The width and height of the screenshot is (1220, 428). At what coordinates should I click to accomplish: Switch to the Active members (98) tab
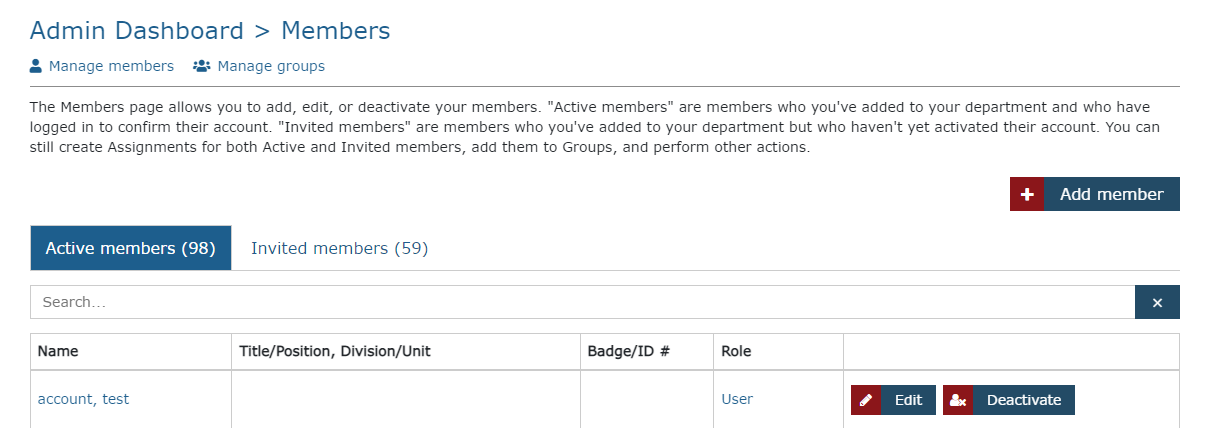pyautogui.click(x=131, y=248)
